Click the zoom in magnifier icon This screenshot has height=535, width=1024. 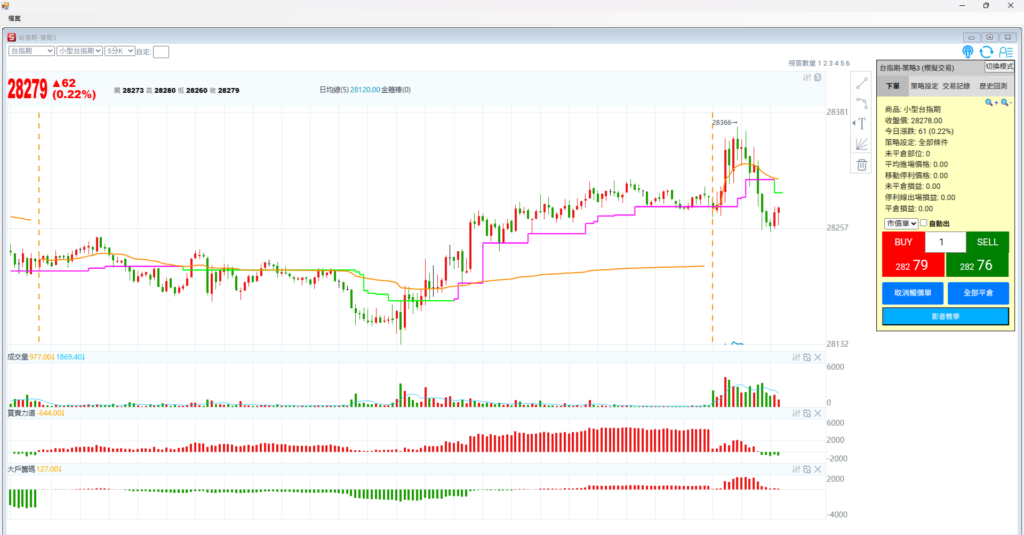coord(990,102)
